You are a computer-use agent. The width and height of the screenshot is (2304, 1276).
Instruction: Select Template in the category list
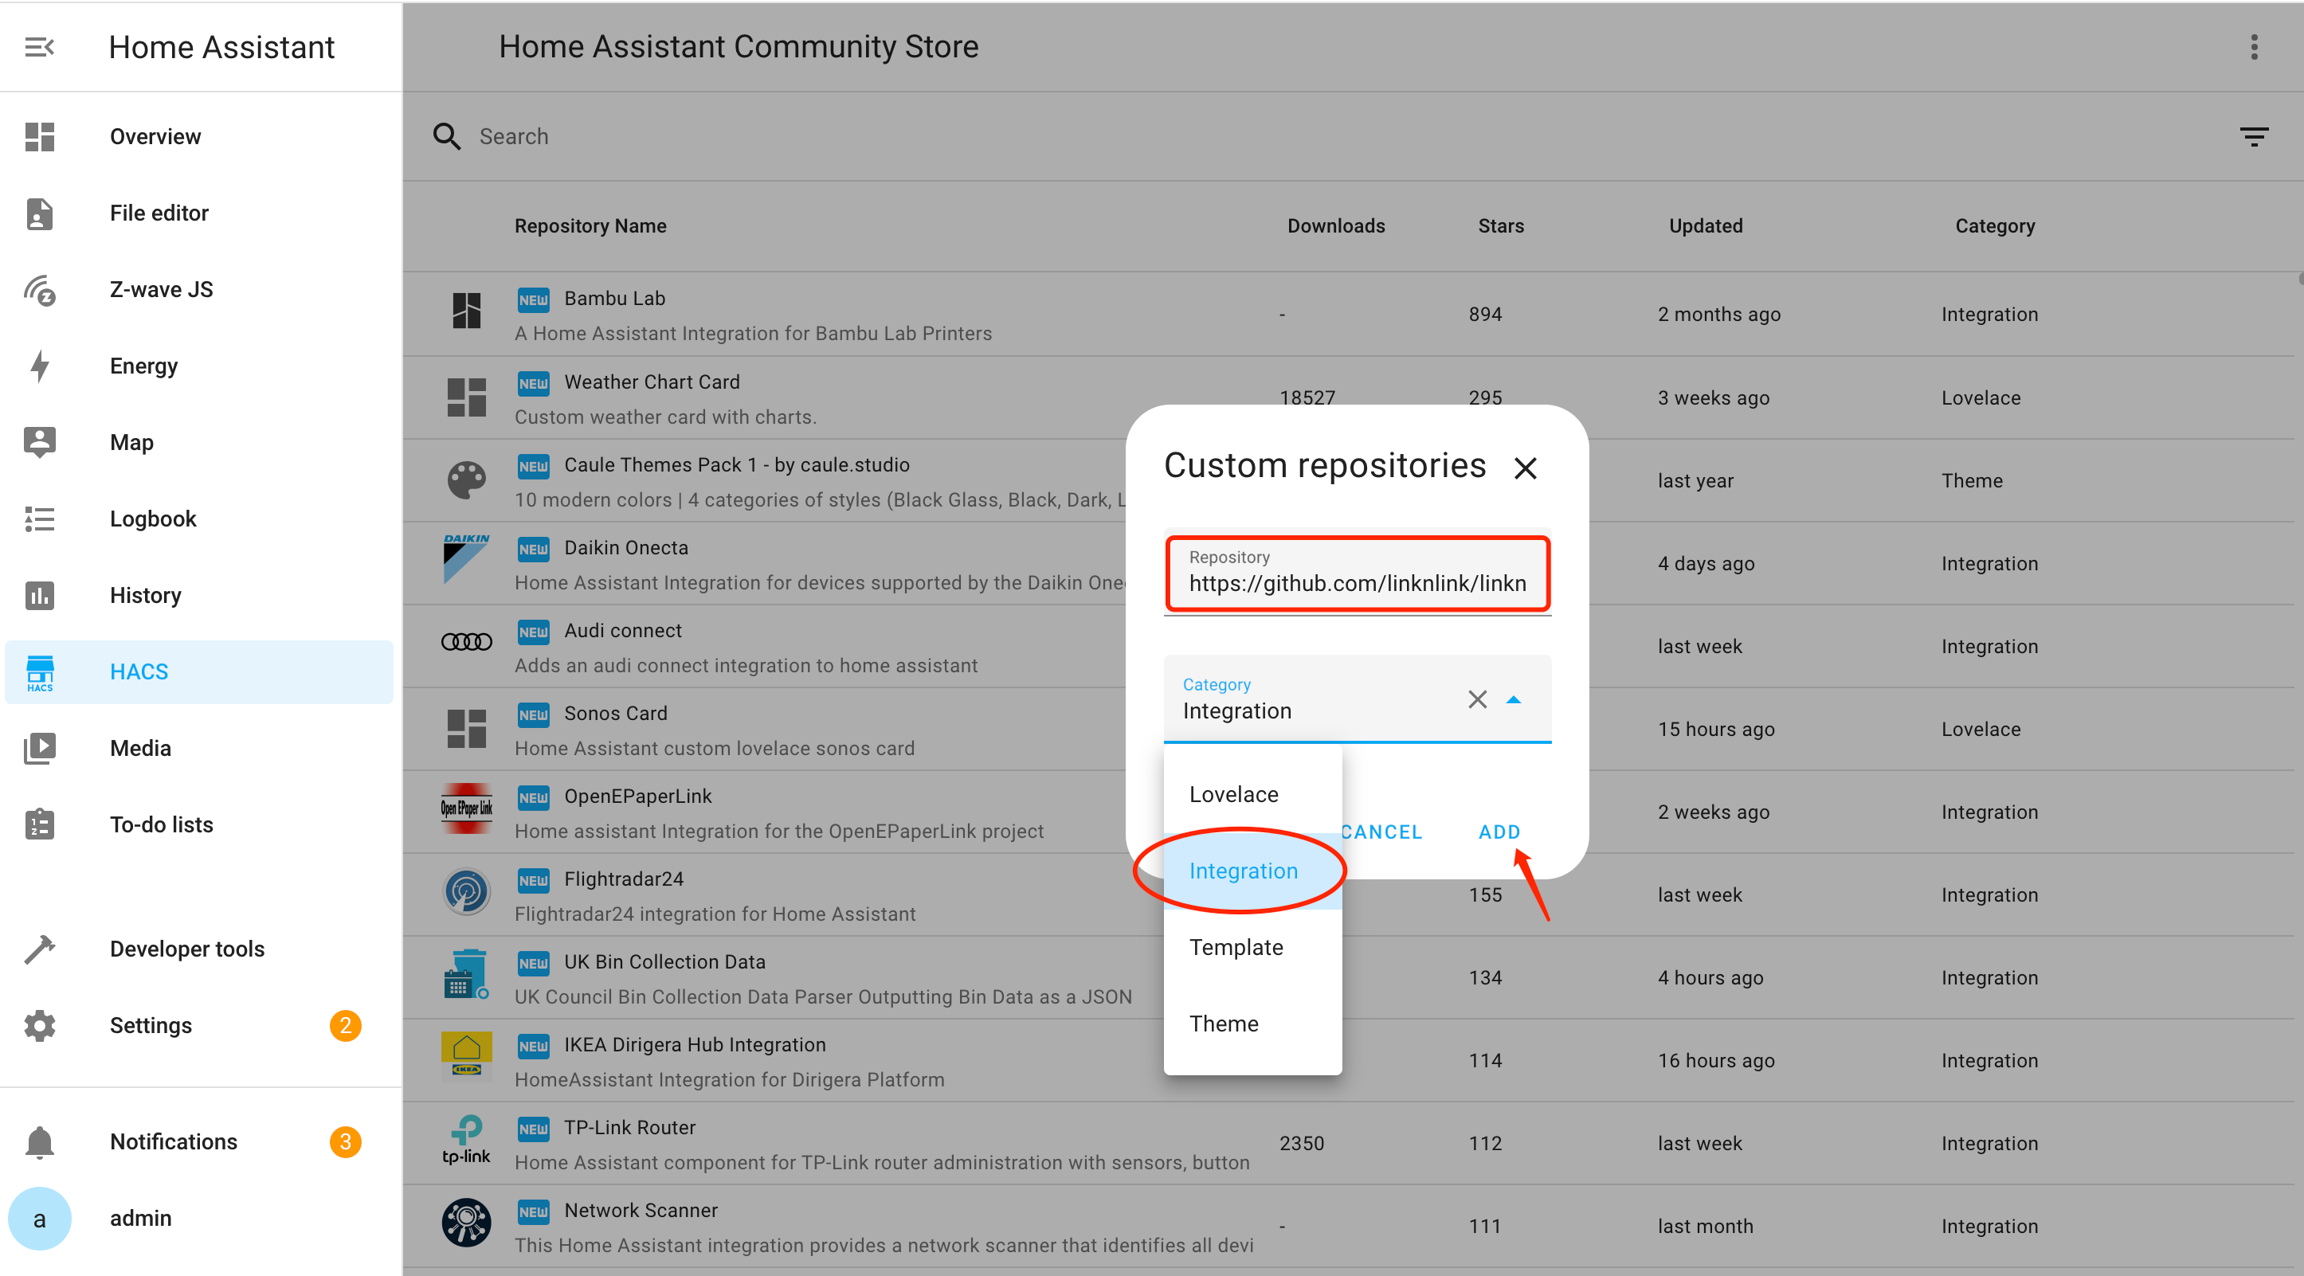point(1236,947)
